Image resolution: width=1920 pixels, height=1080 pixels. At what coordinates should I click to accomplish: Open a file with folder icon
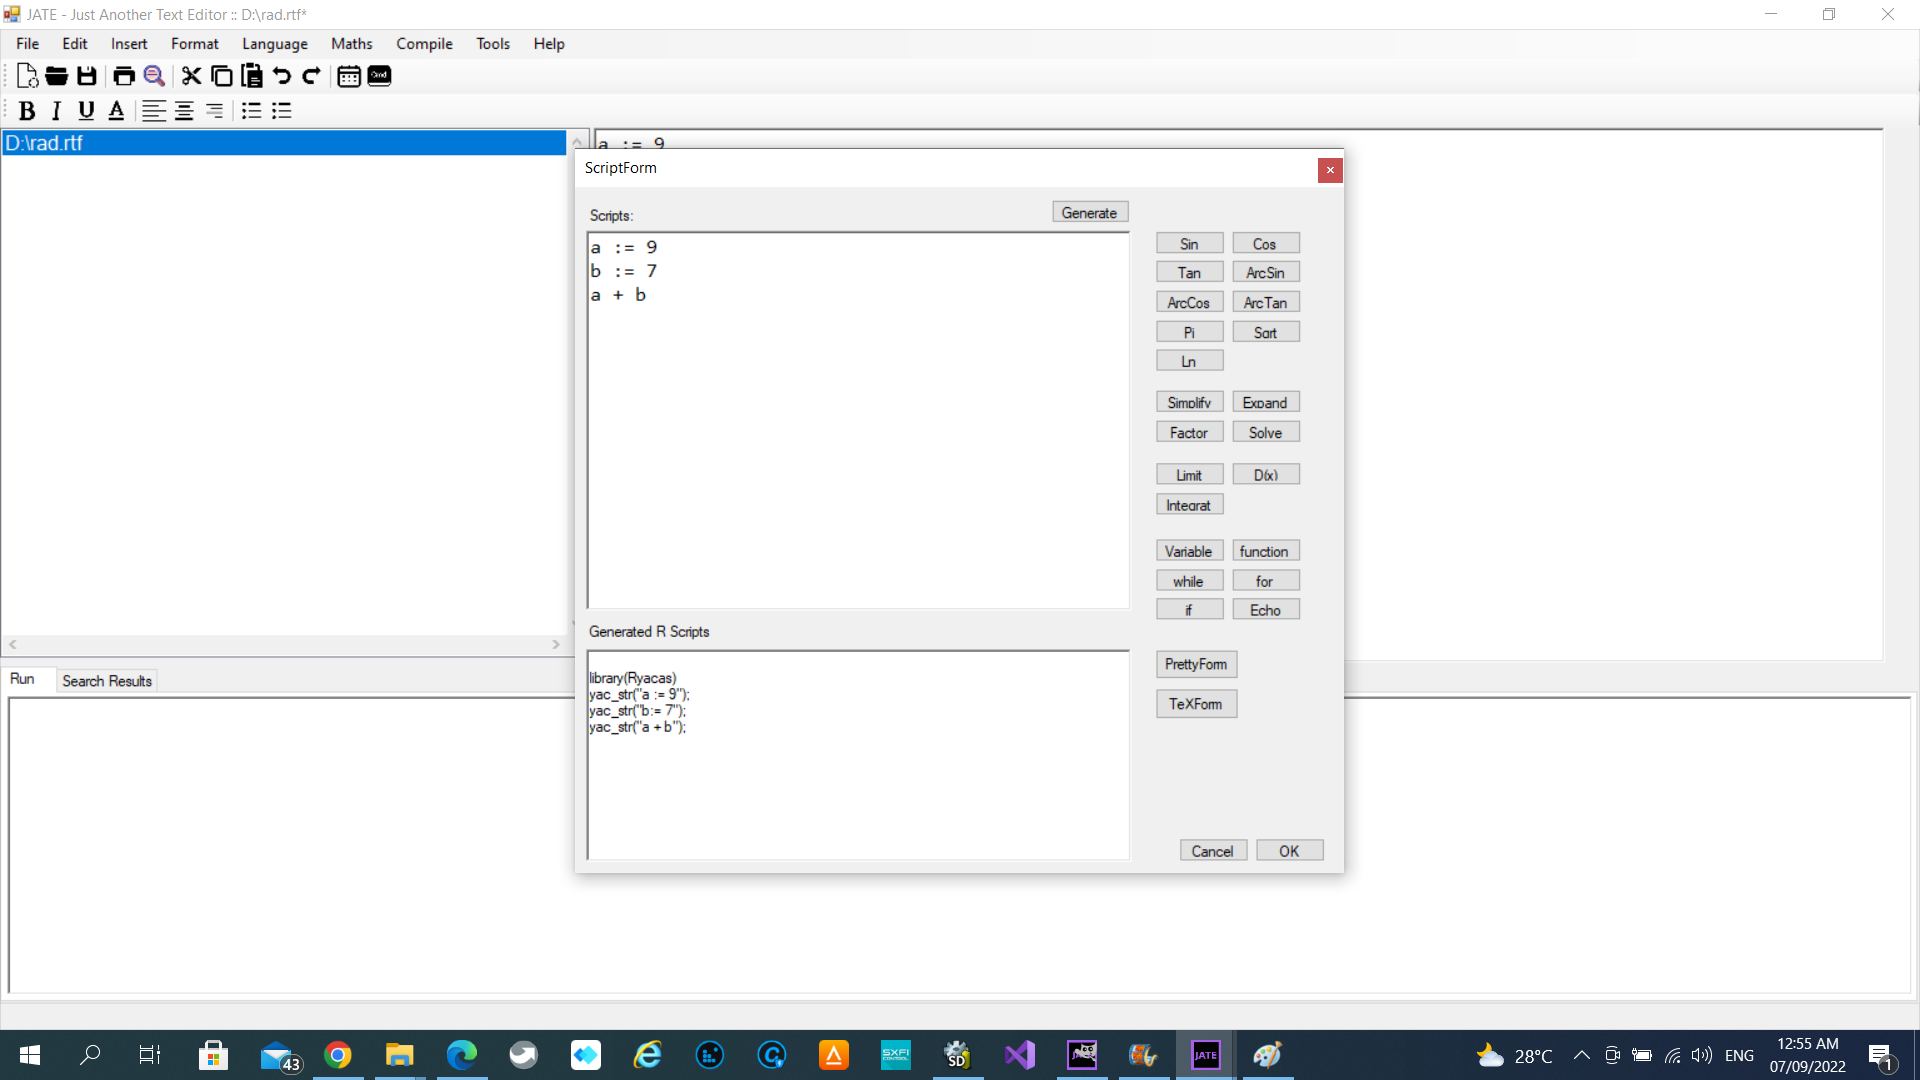[57, 76]
